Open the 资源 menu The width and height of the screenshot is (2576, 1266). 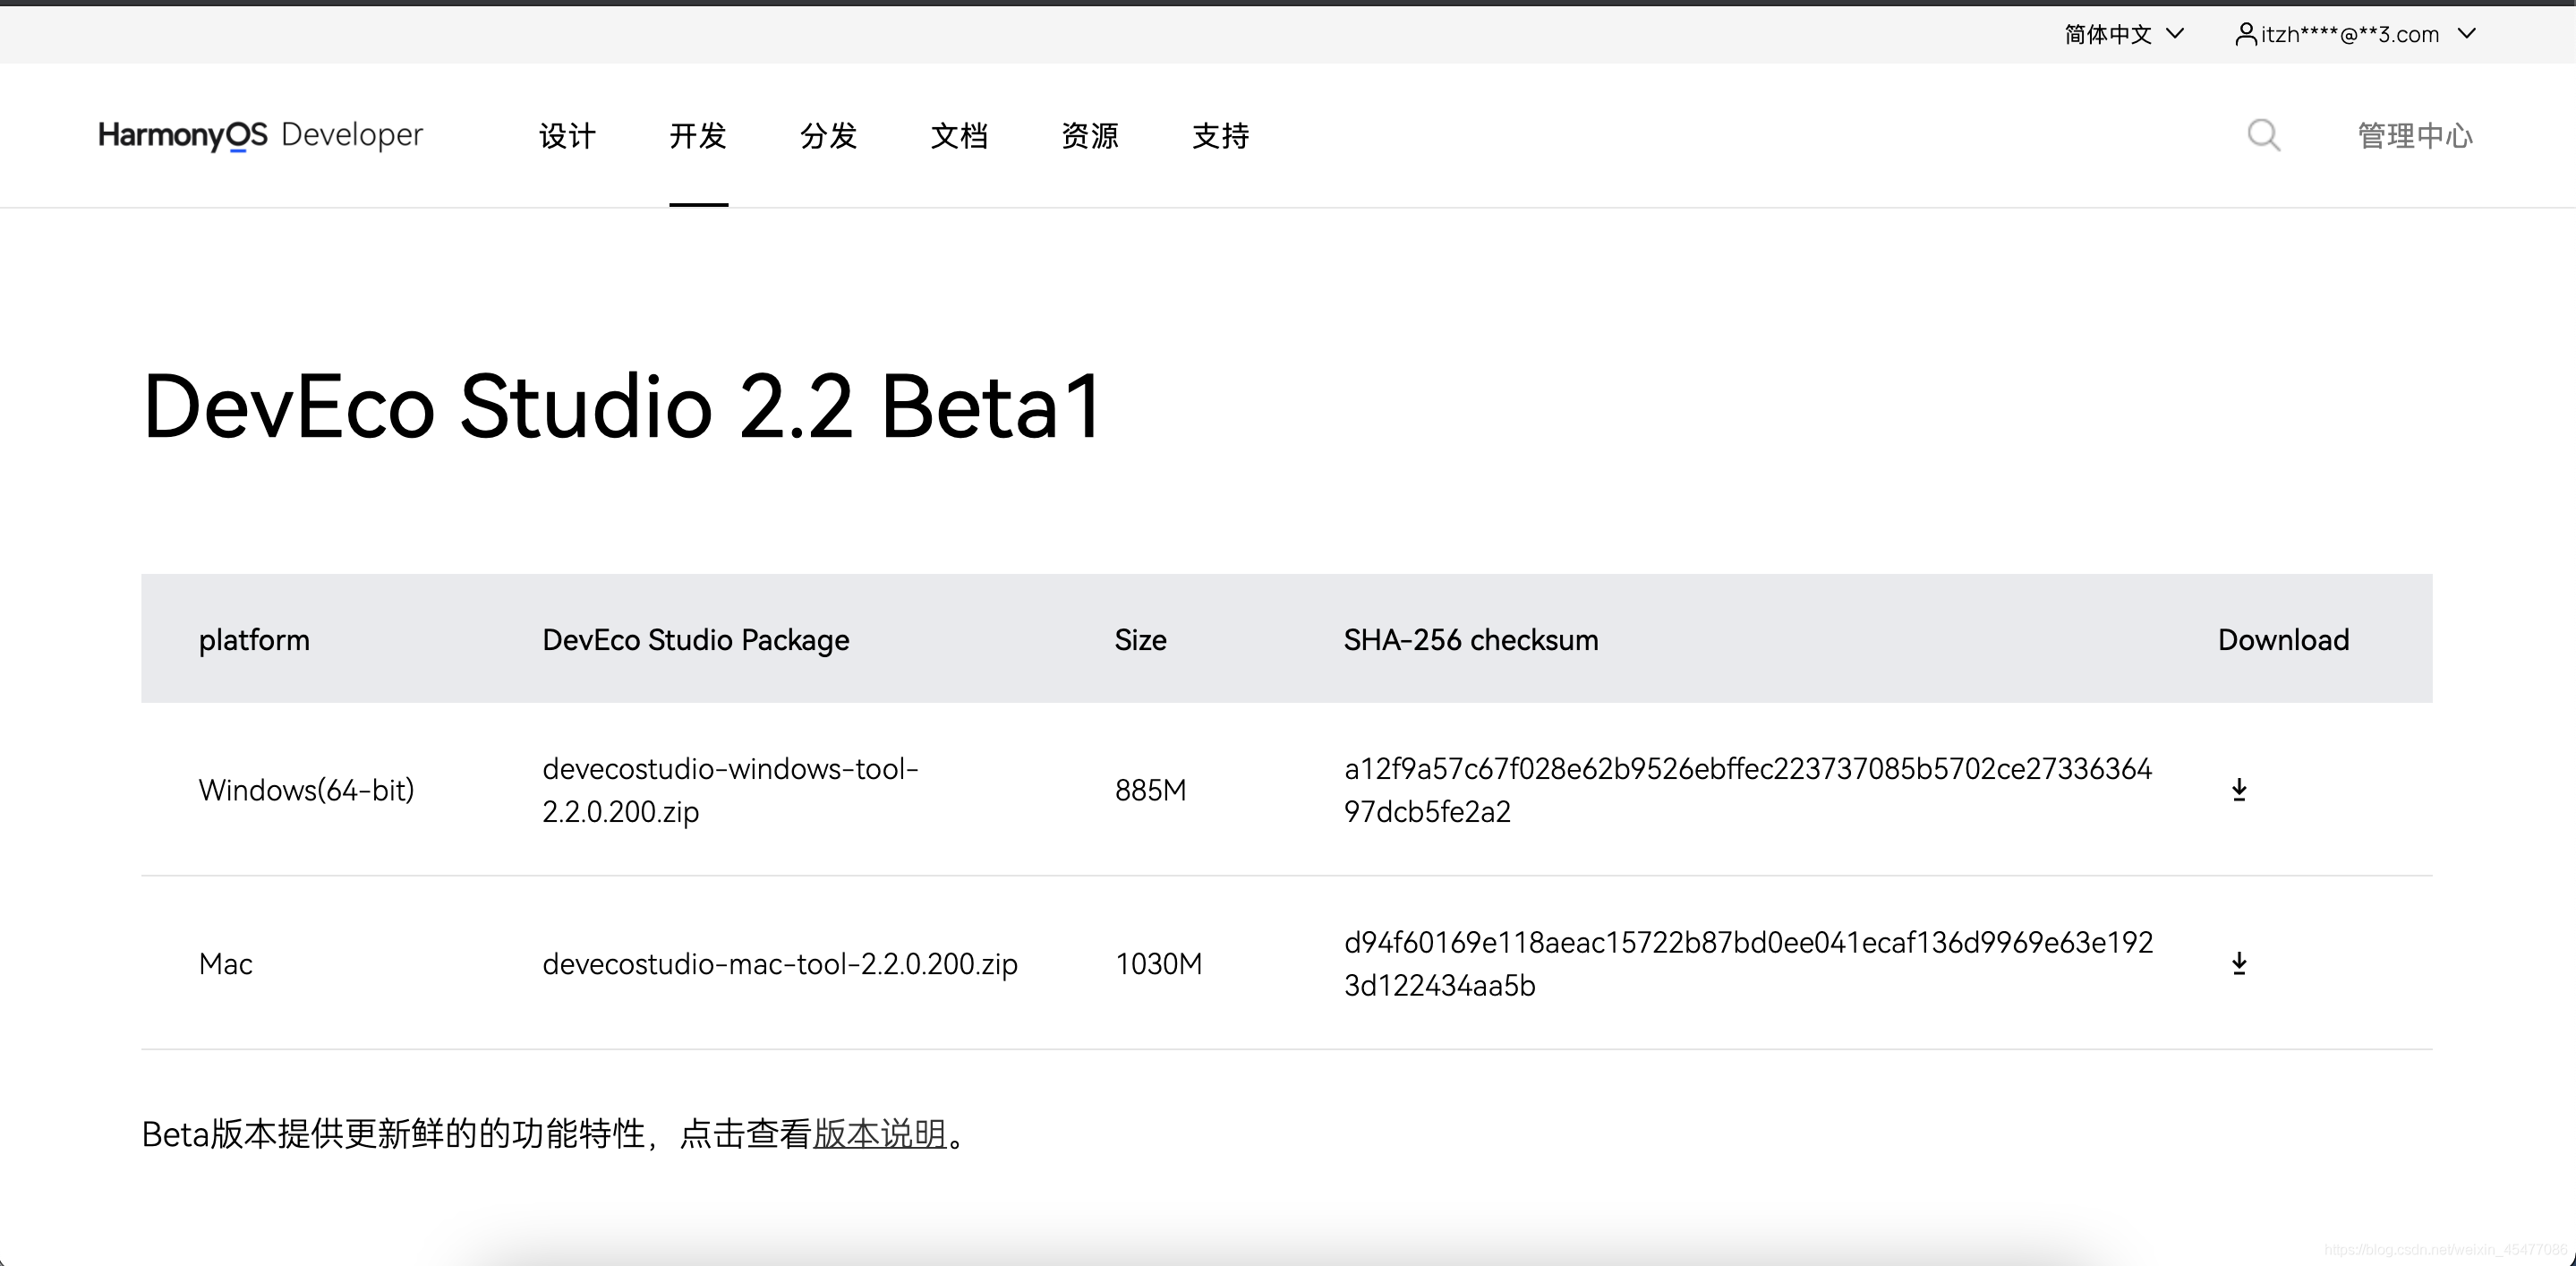click(x=1090, y=135)
